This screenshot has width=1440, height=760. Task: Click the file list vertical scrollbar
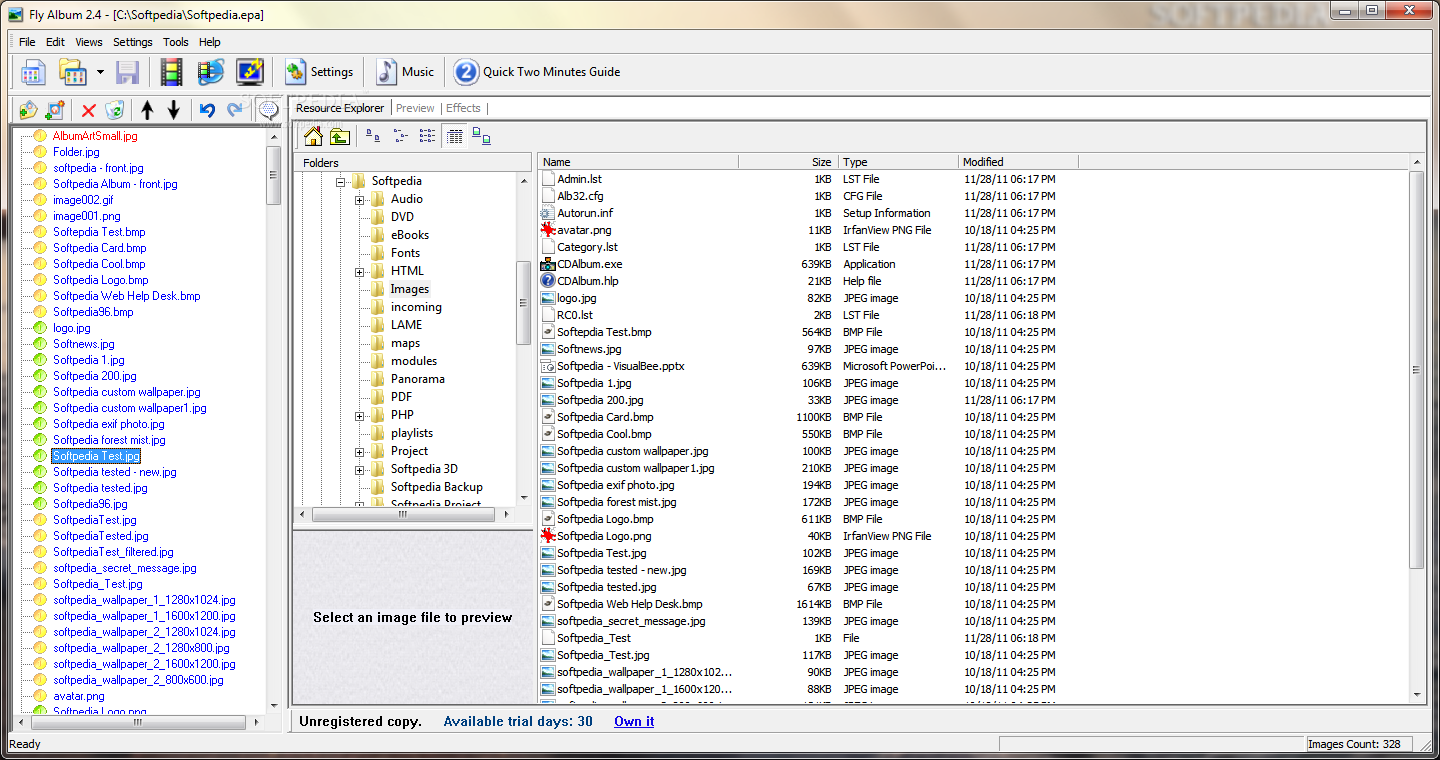coord(1416,370)
